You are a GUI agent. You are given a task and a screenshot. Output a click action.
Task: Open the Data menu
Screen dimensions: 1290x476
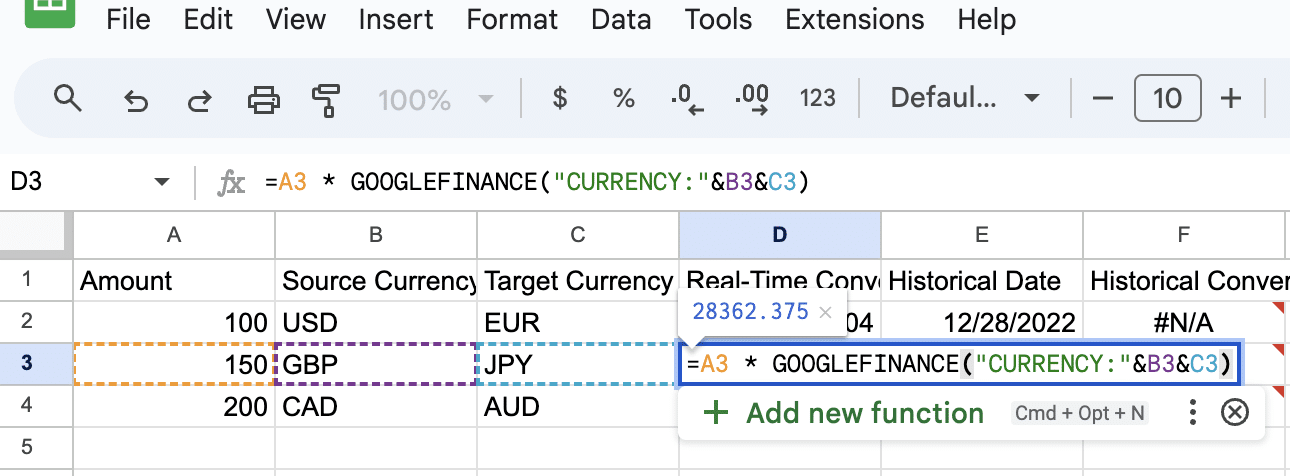coord(621,19)
